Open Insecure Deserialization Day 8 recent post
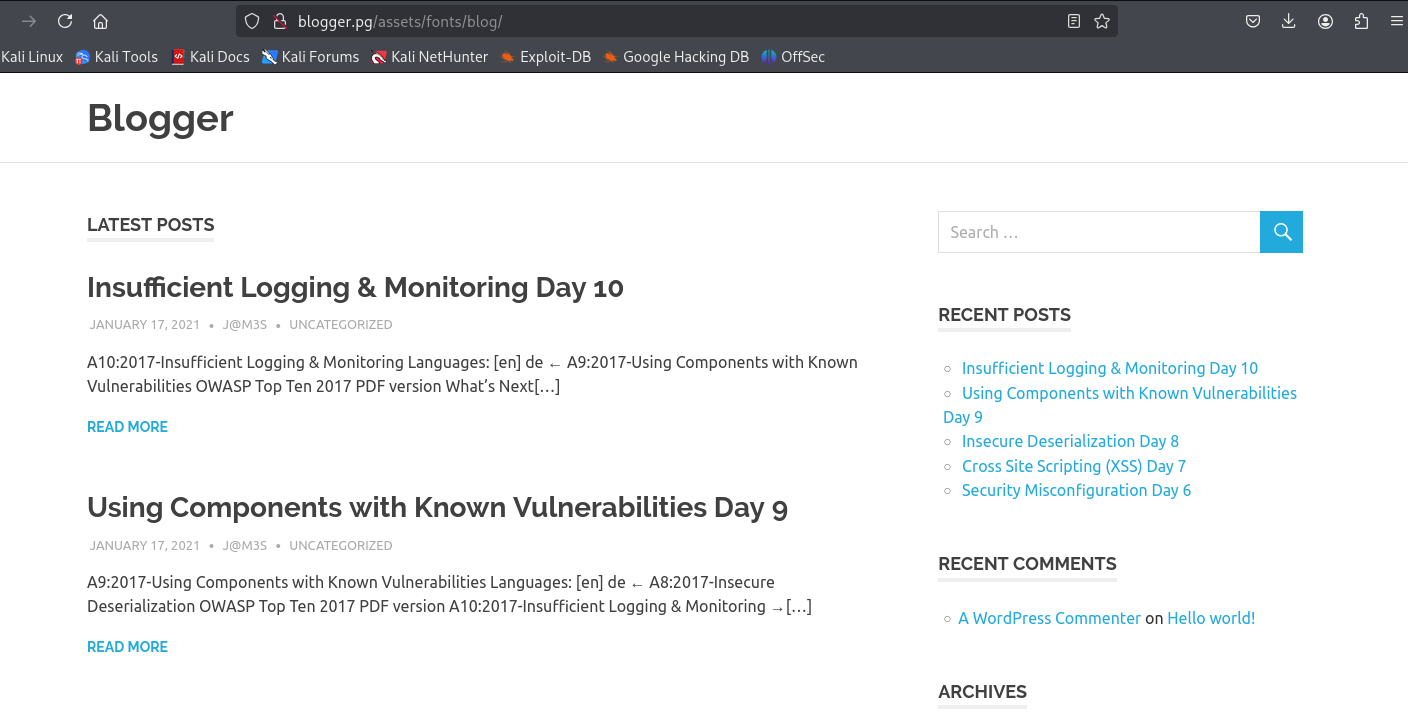 tap(1070, 441)
